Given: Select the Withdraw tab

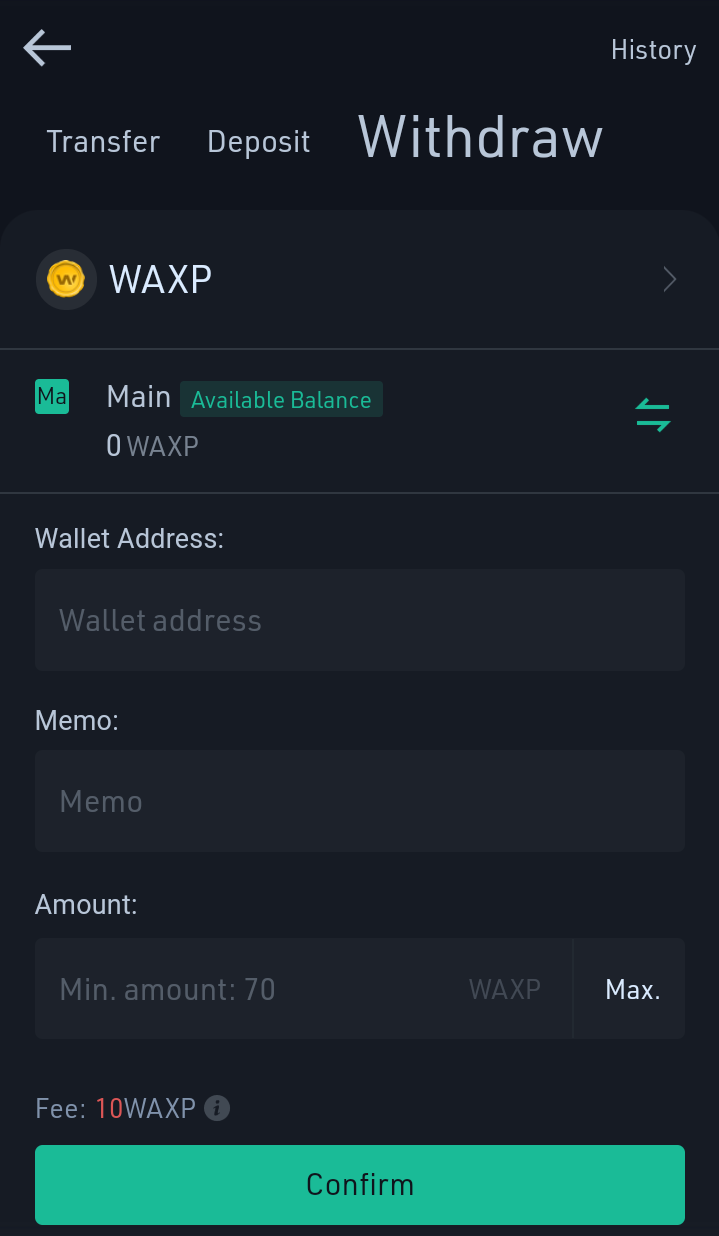Looking at the screenshot, I should coord(481,137).
